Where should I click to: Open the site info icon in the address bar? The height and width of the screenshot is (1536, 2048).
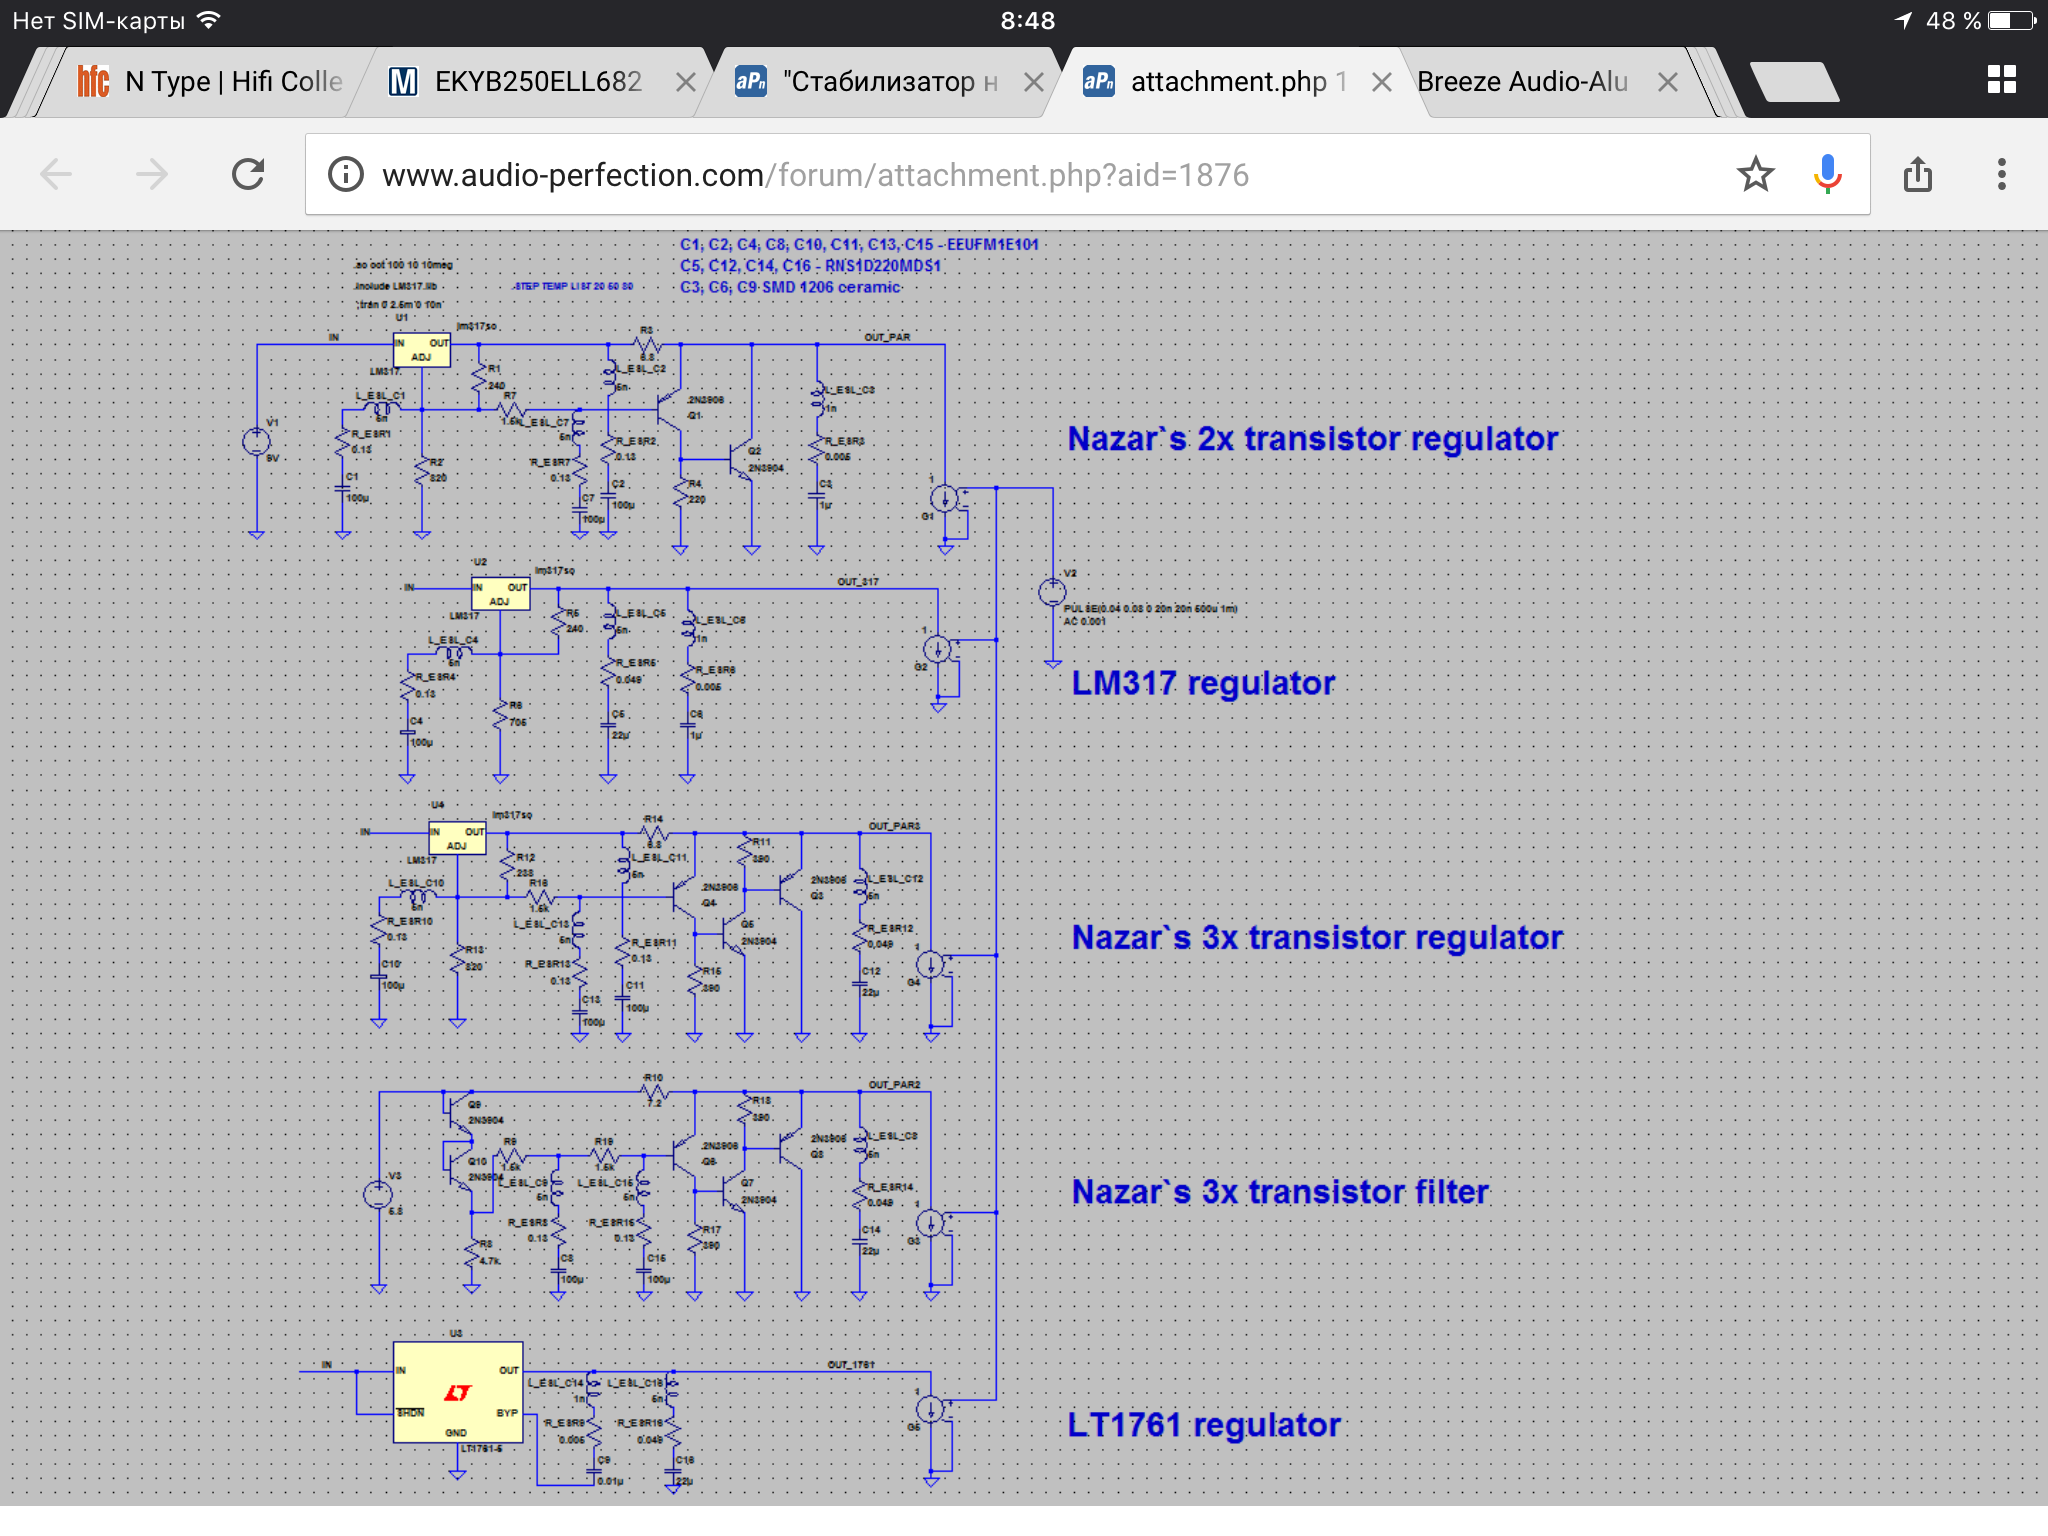click(x=346, y=175)
